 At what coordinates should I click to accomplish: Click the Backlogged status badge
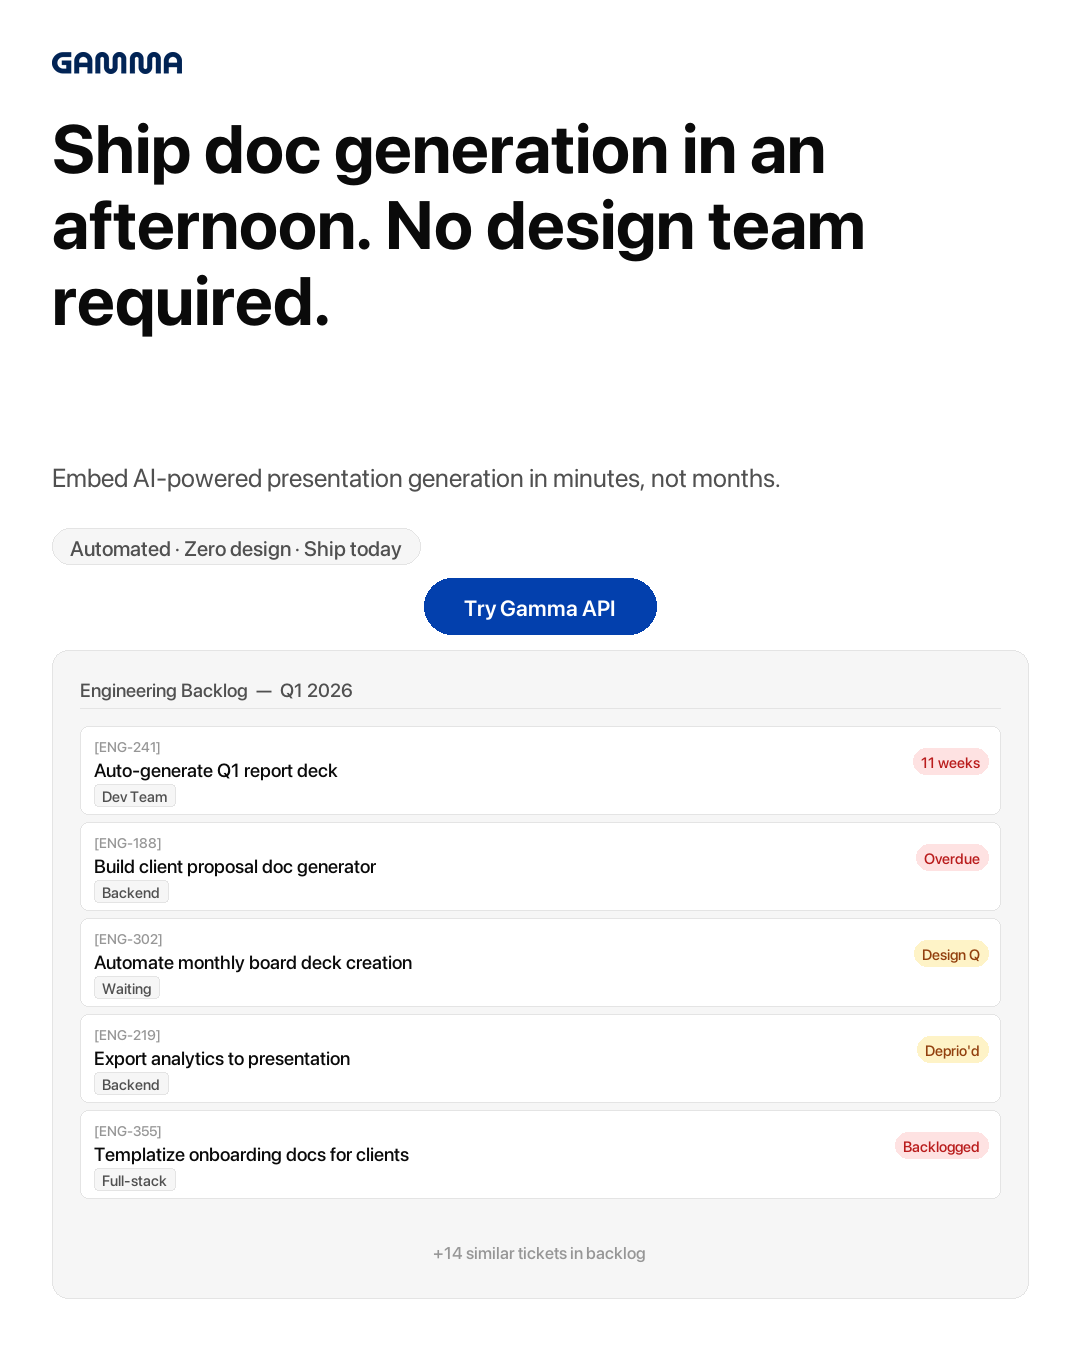click(941, 1147)
